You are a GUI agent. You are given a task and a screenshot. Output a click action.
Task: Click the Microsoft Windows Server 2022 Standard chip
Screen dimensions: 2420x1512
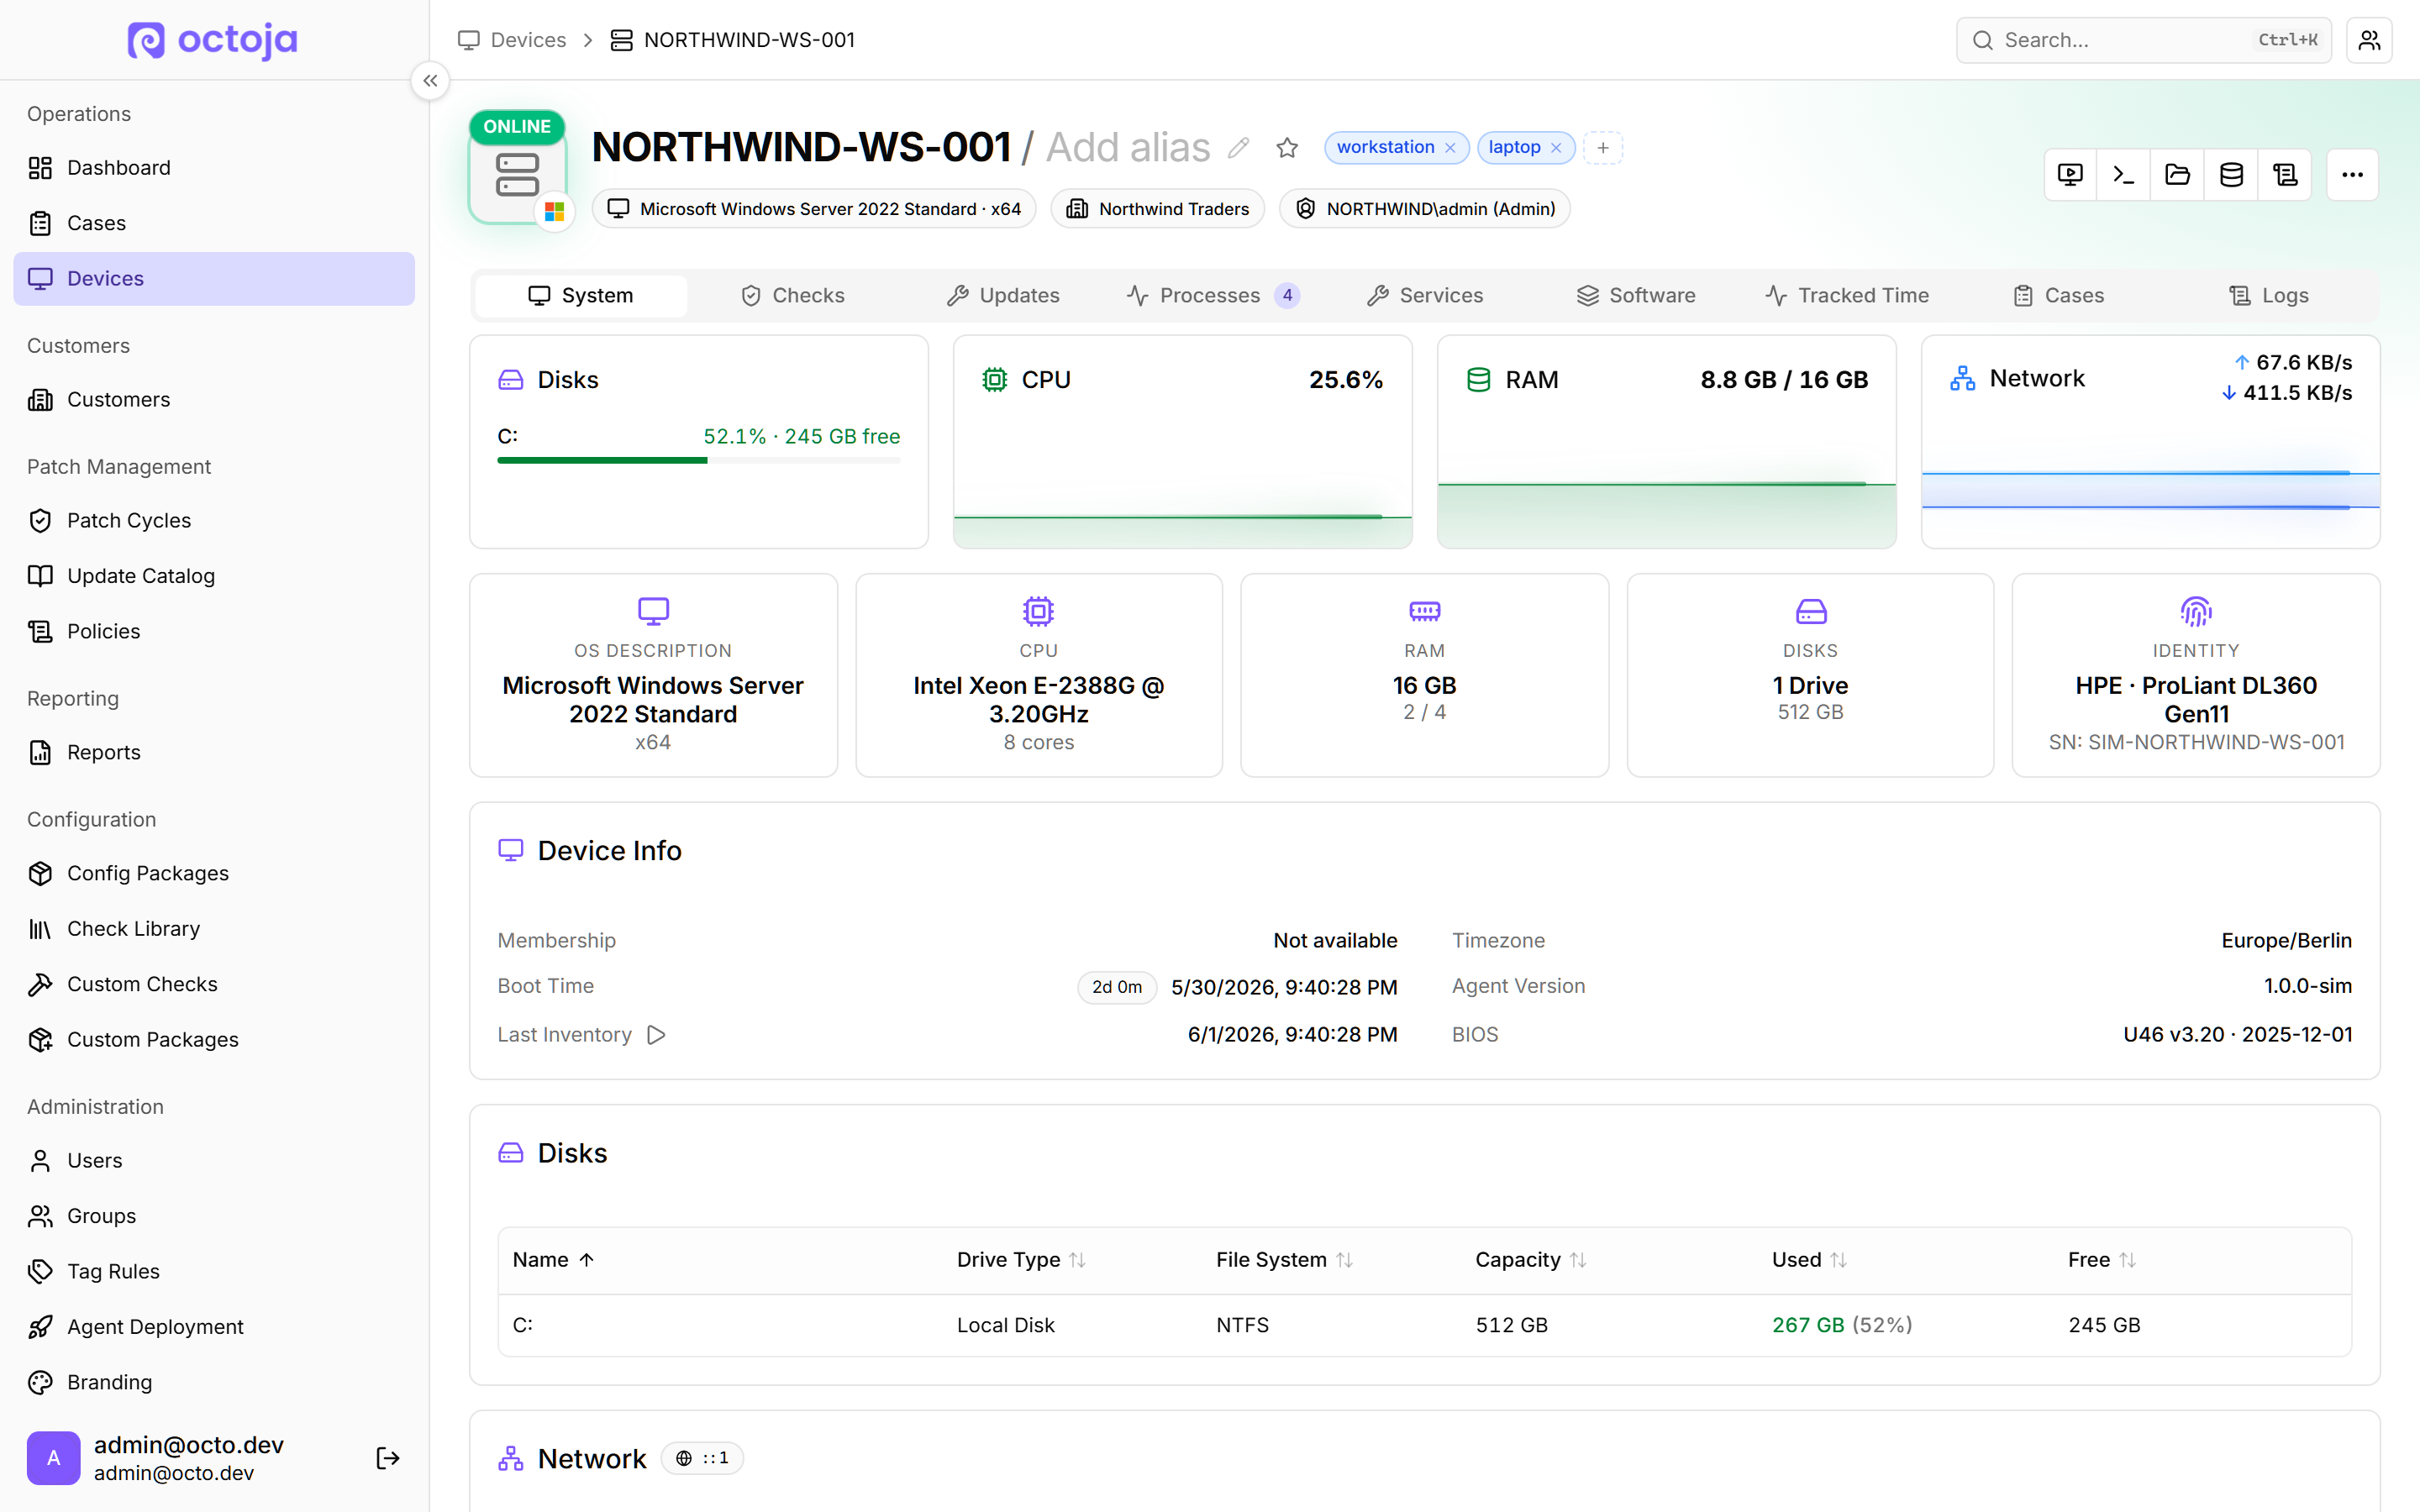tap(814, 209)
